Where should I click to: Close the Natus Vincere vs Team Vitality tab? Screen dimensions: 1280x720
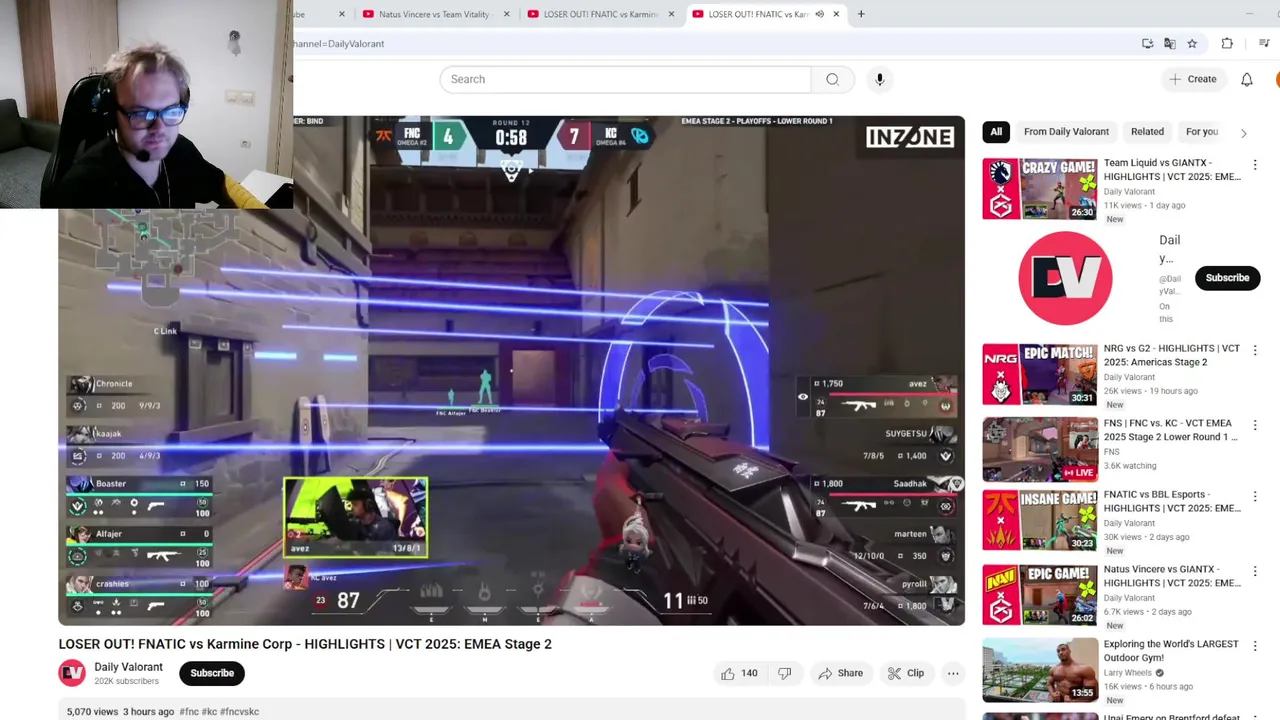(x=507, y=14)
